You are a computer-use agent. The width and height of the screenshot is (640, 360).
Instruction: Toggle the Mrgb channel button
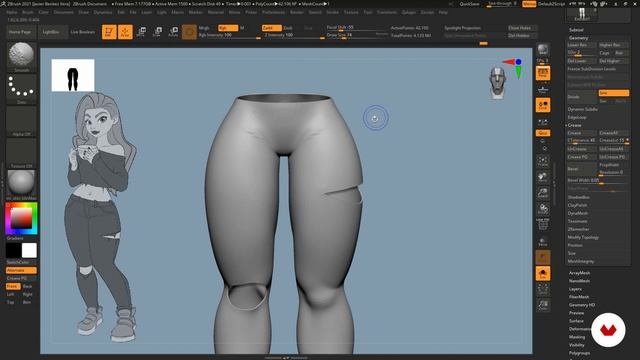coord(204,28)
